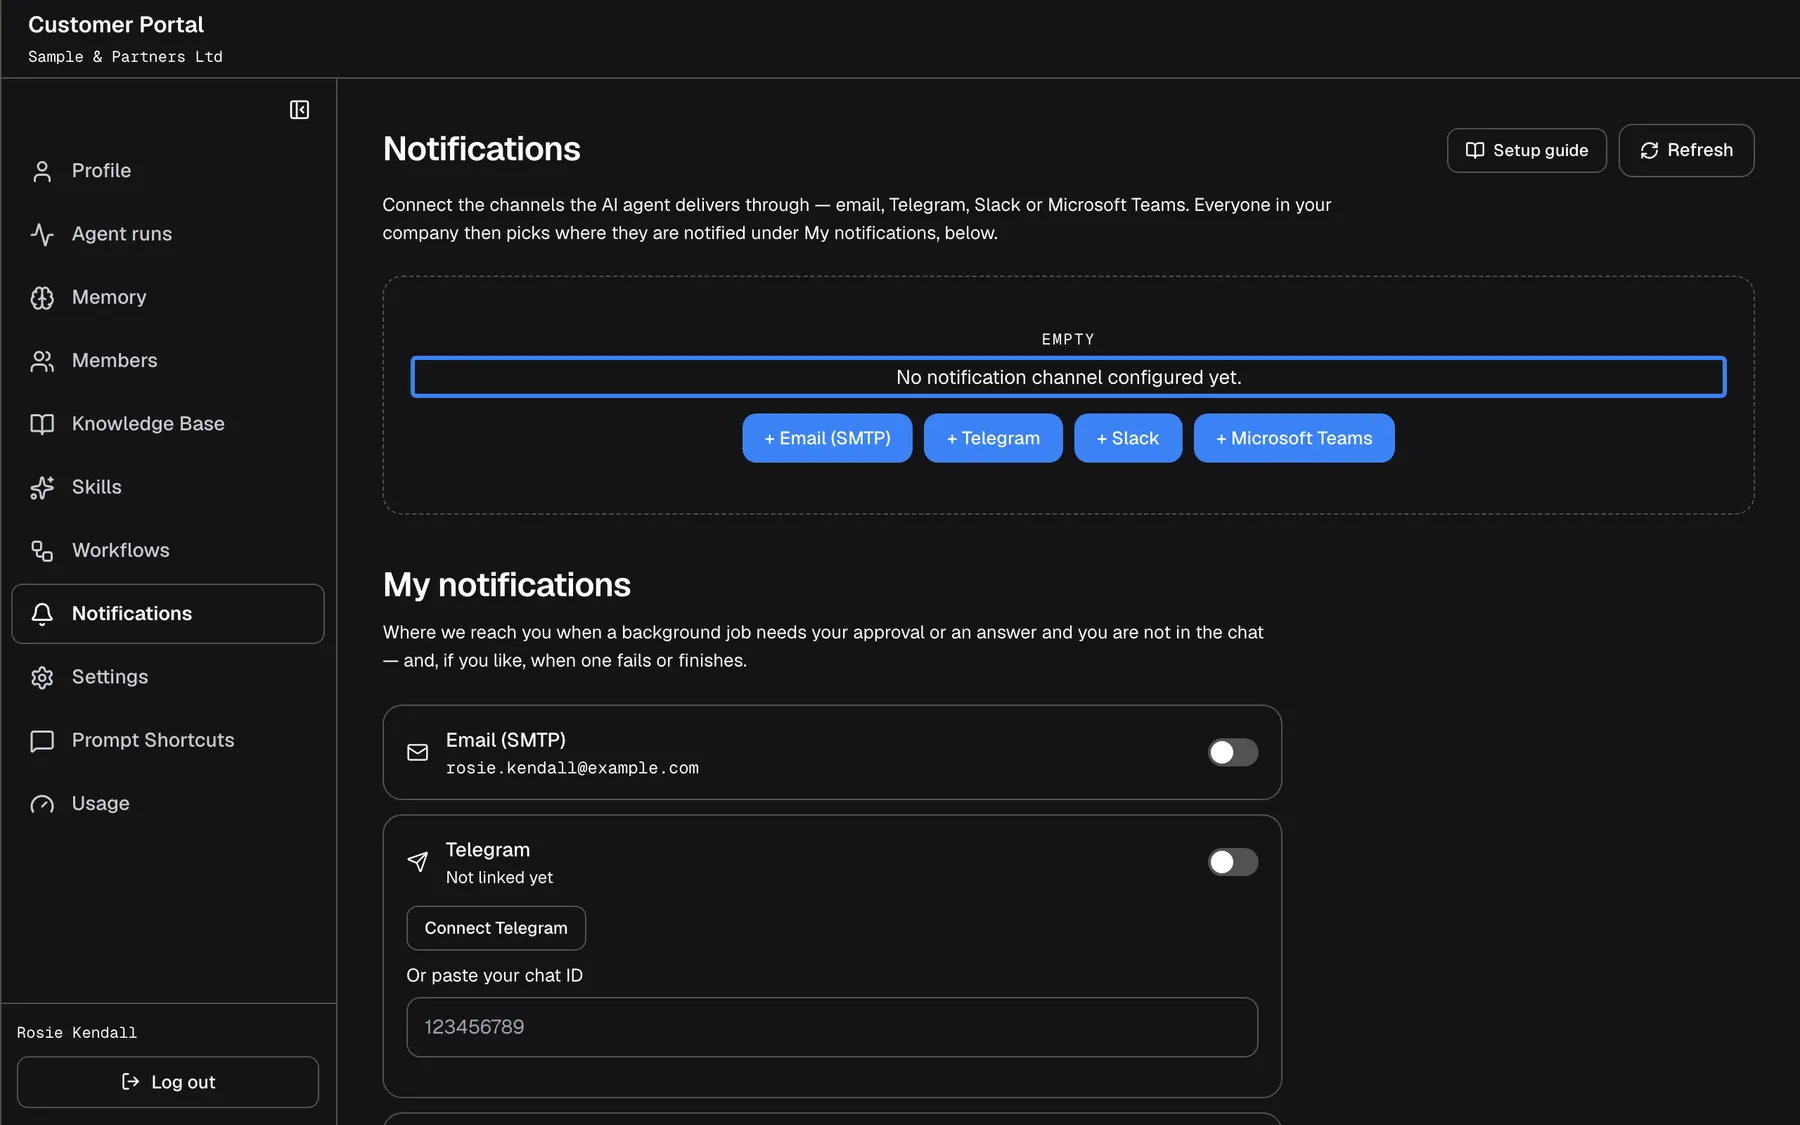
Task: Click the Knowledge Base book icon
Action: coord(42,424)
